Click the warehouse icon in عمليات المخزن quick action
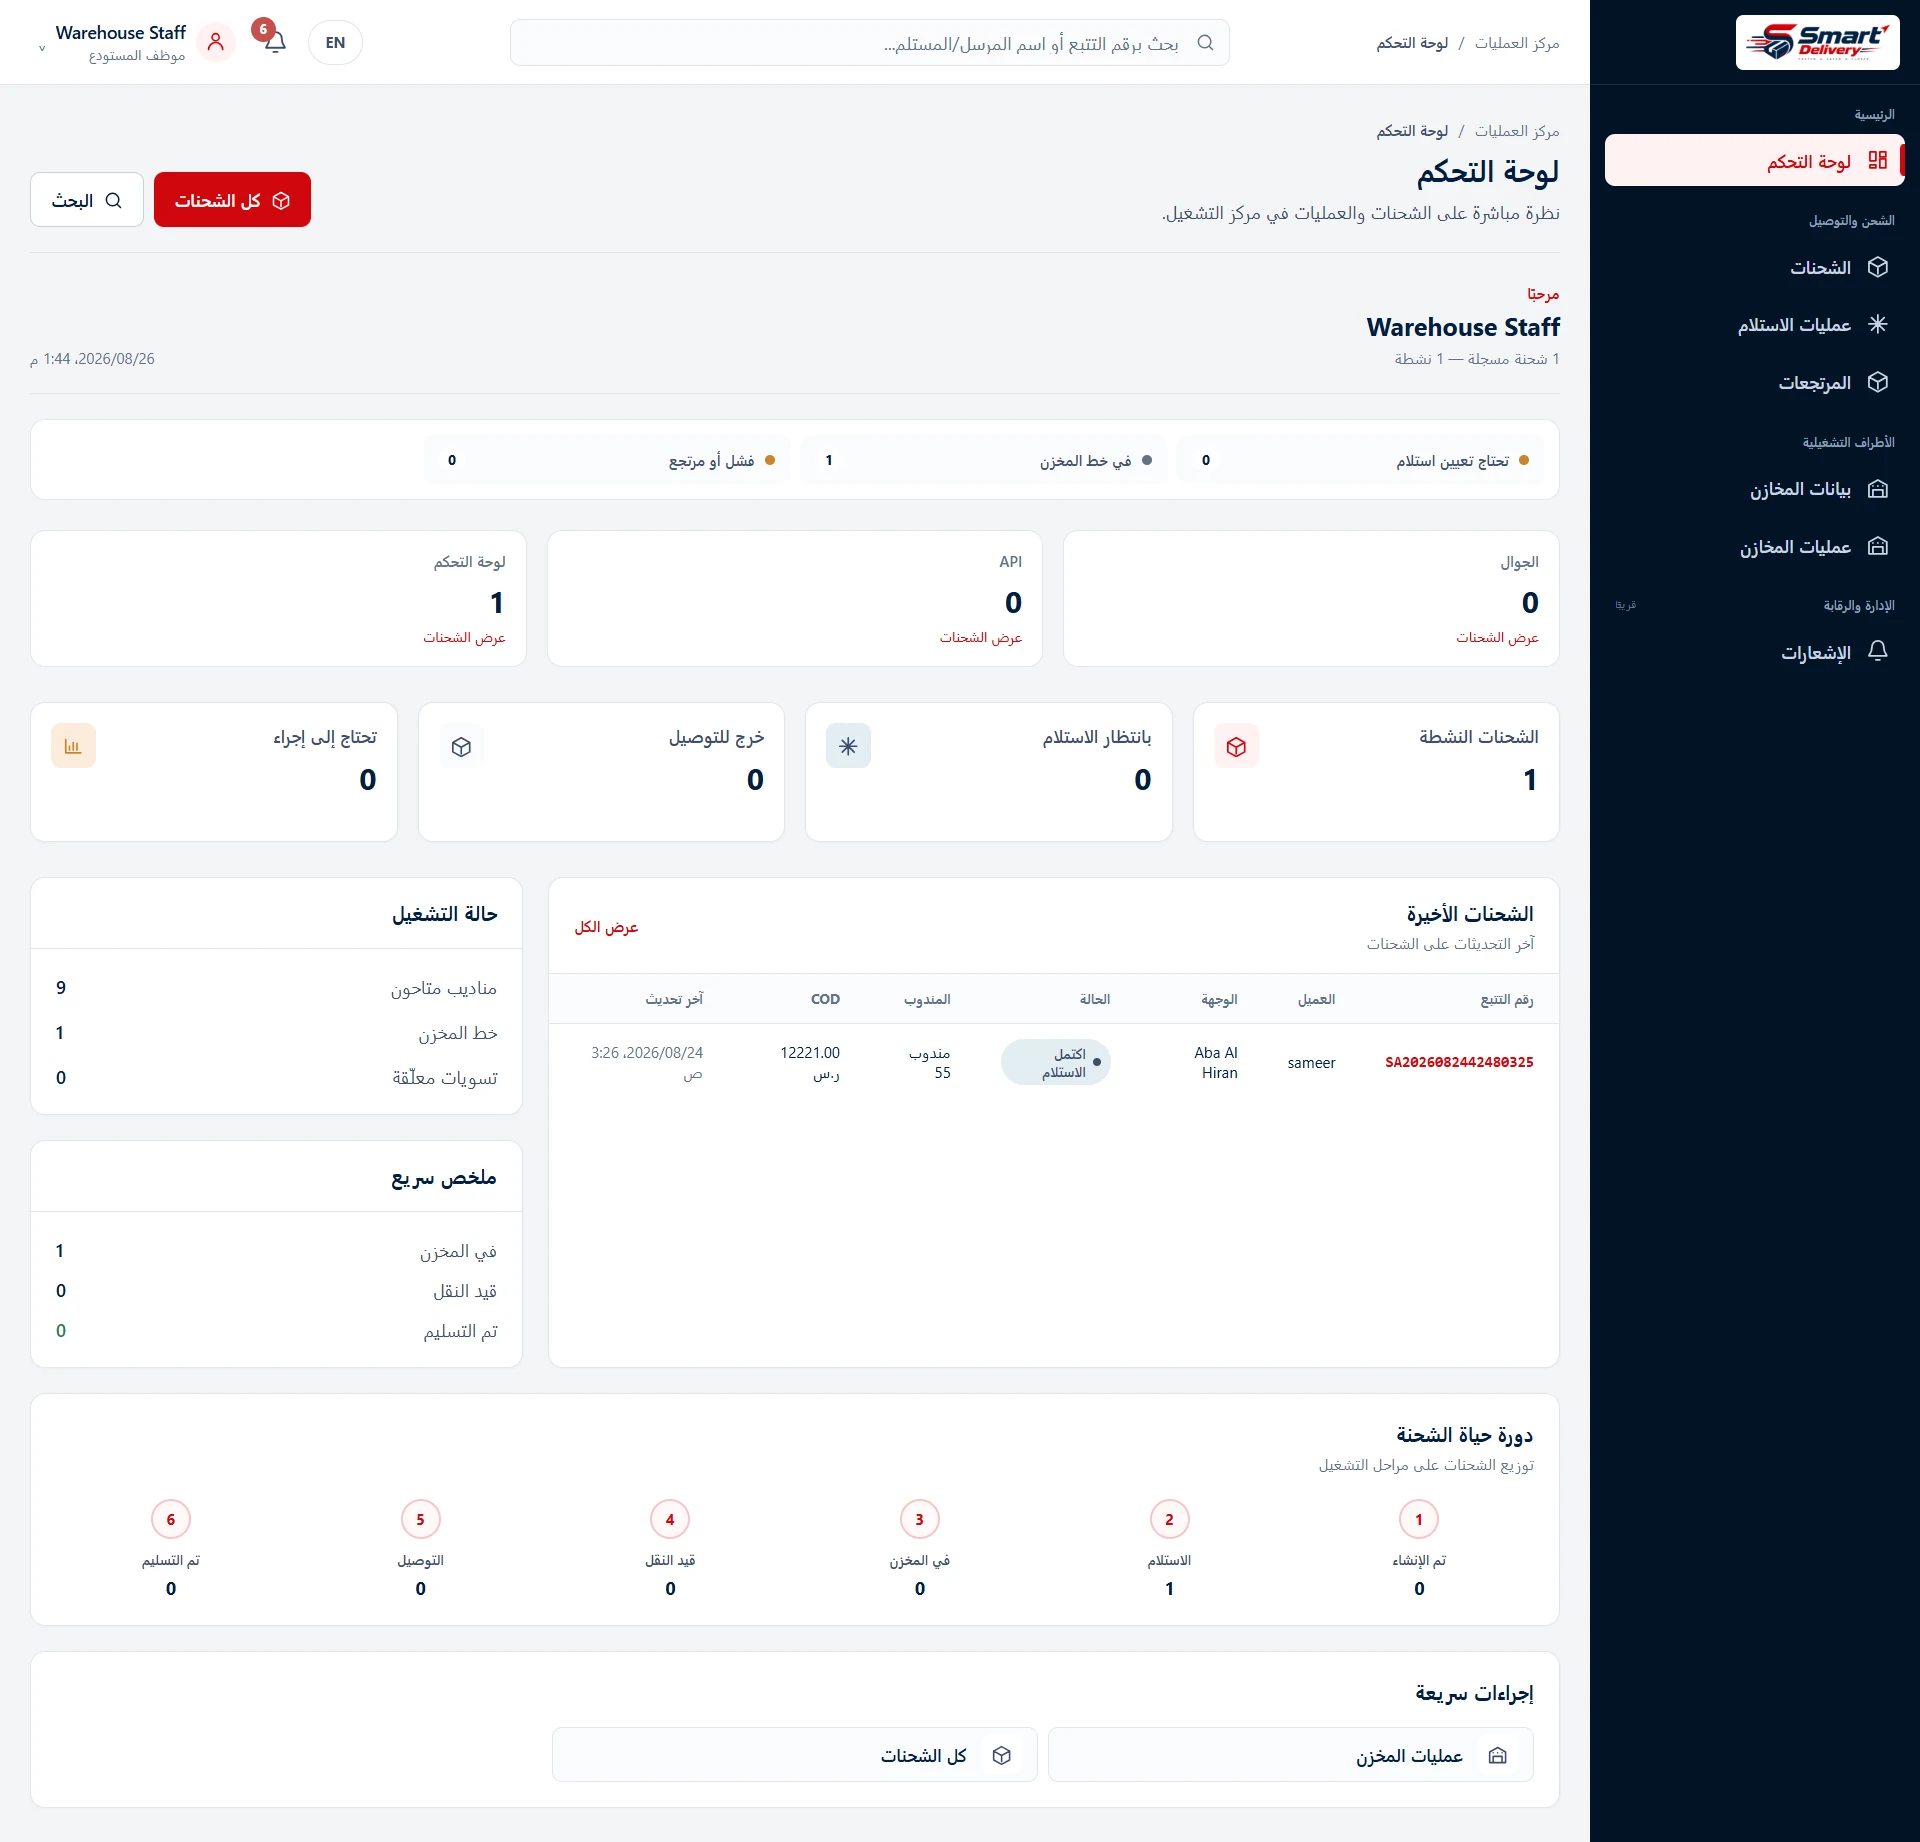The width and height of the screenshot is (1920, 1842). point(1497,1755)
